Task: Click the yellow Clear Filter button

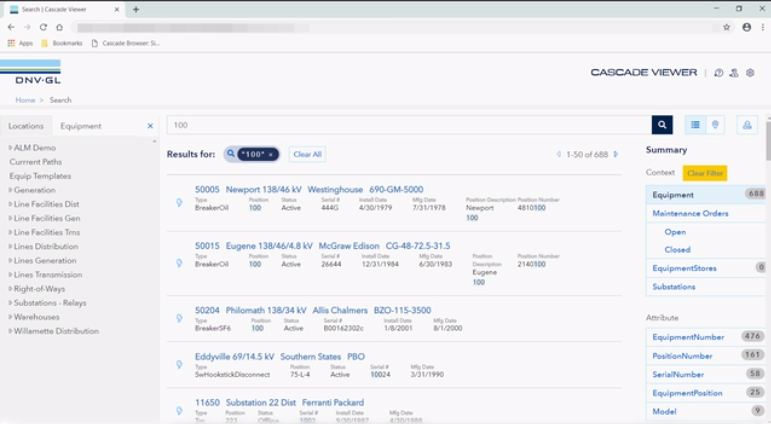Action: coord(705,173)
